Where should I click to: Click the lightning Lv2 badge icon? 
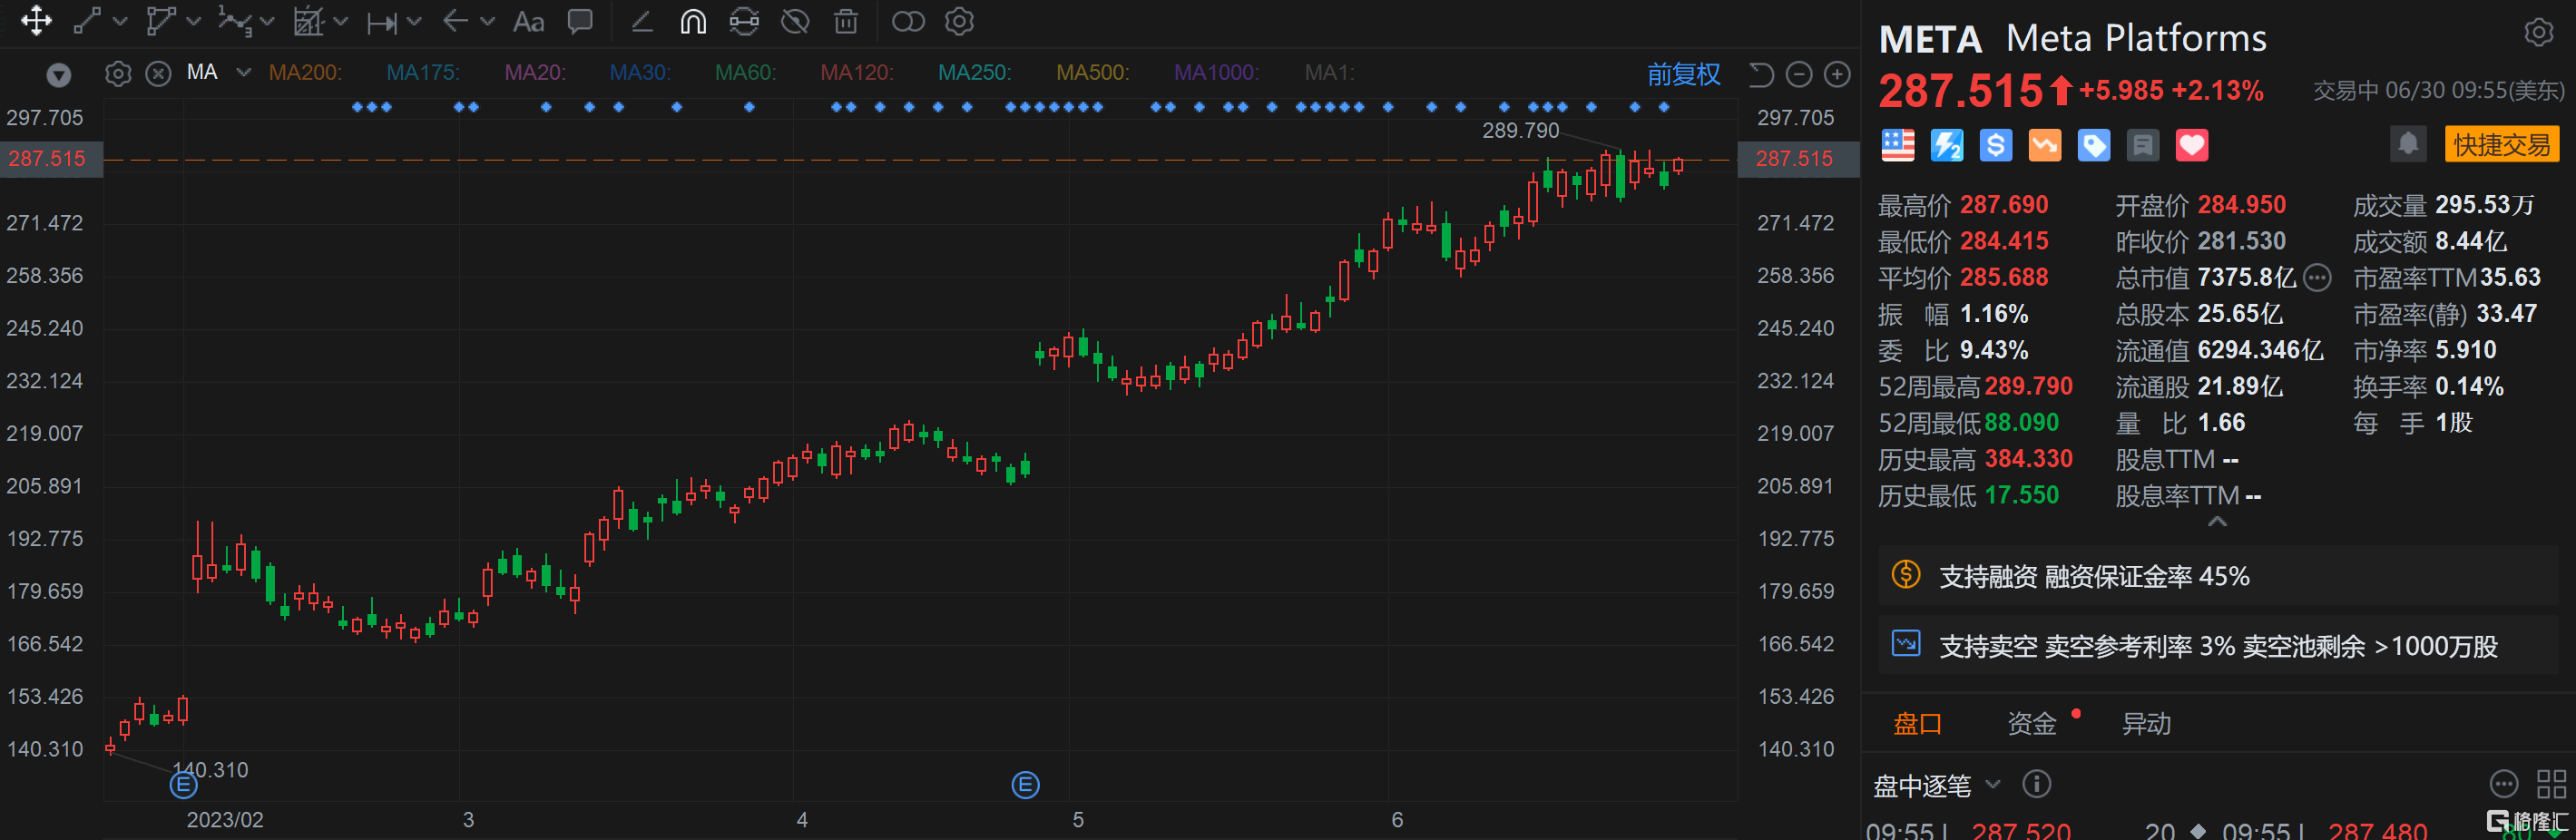pyautogui.click(x=1947, y=145)
